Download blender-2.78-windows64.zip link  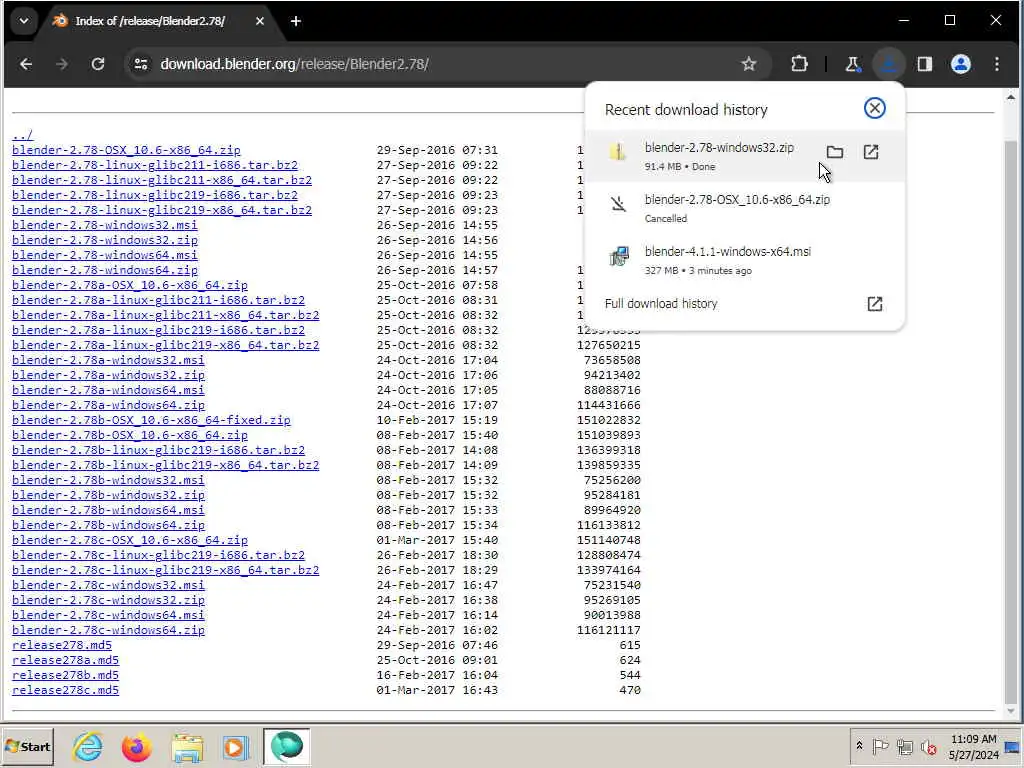(104, 270)
